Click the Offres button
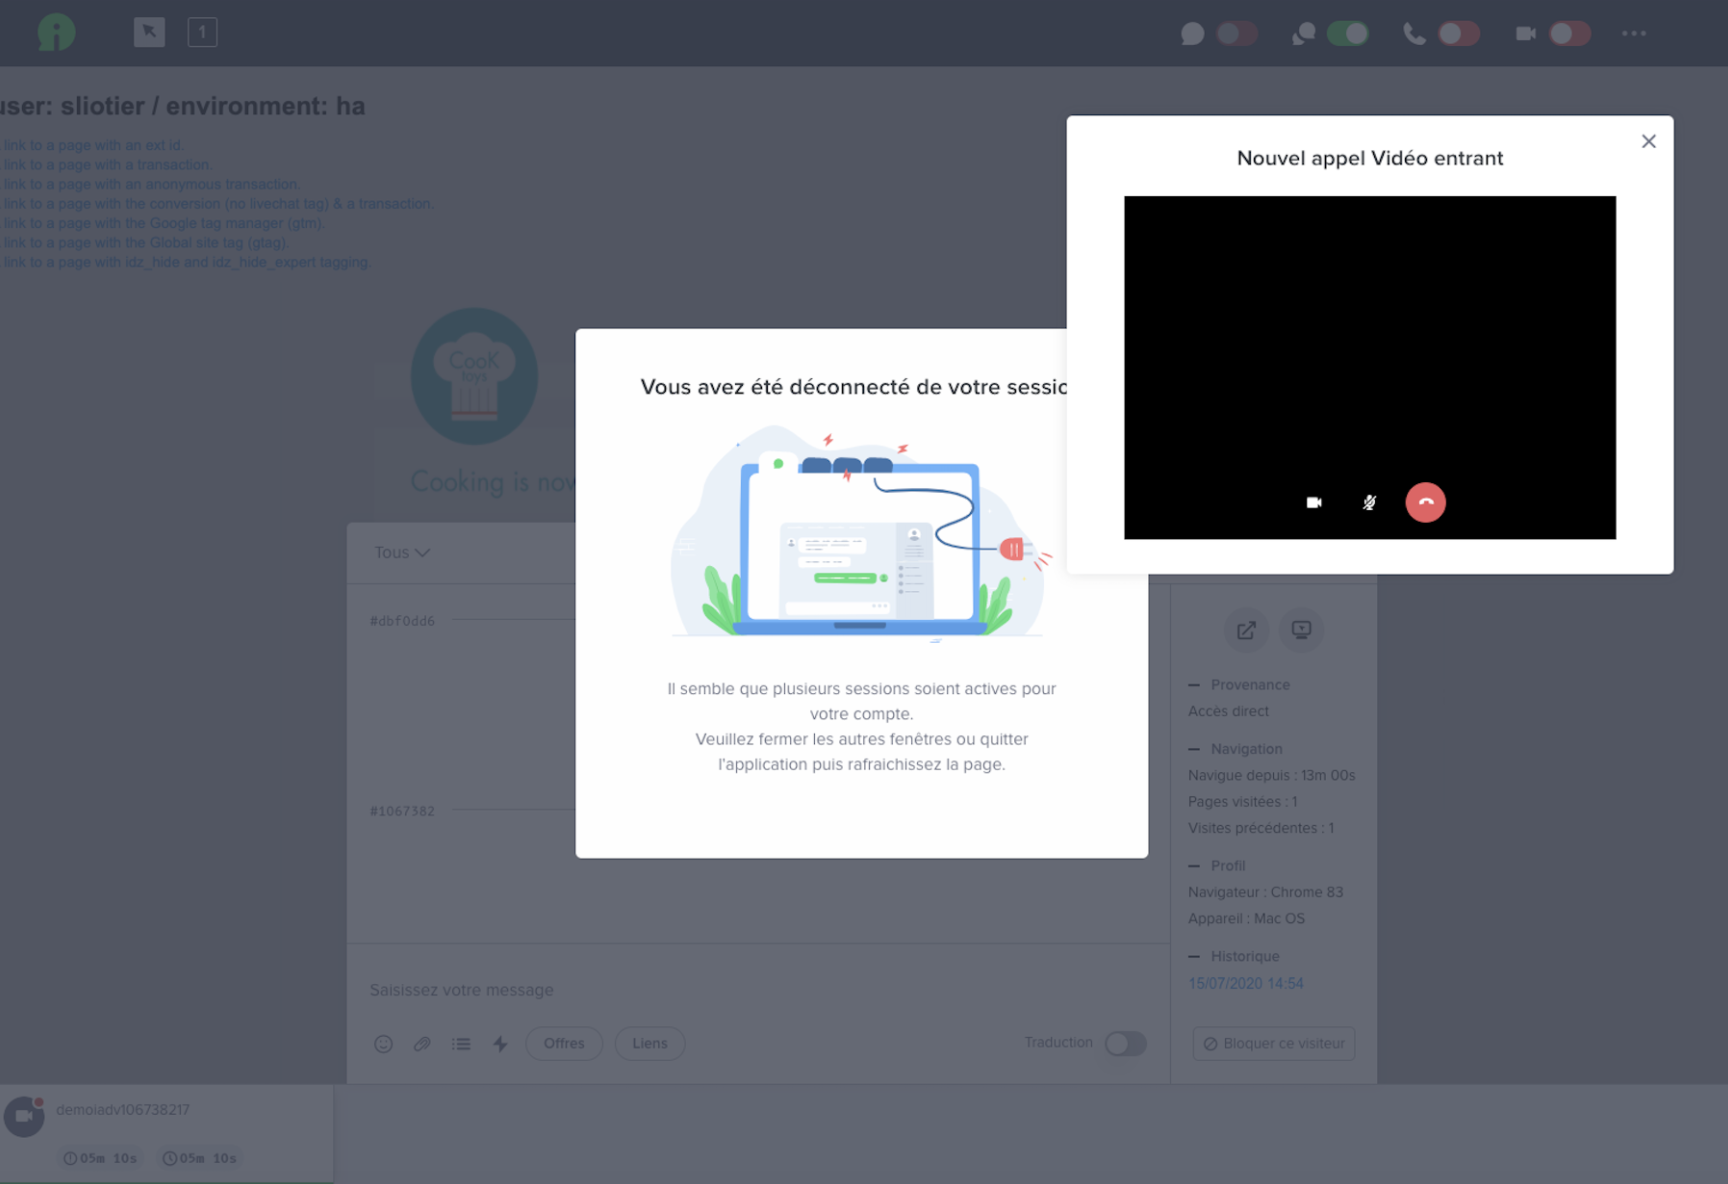Viewport: 1728px width, 1184px height. pos(564,1044)
